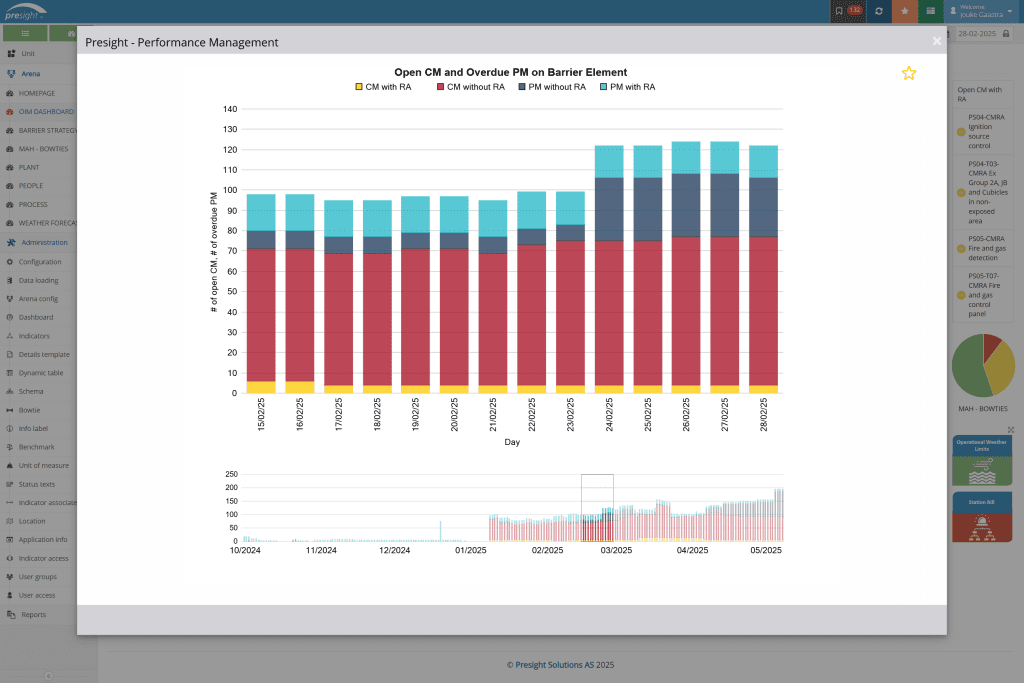Open MAH - BOWTIES sidebar item
Viewport: 1024px width, 683px height.
tap(43, 149)
